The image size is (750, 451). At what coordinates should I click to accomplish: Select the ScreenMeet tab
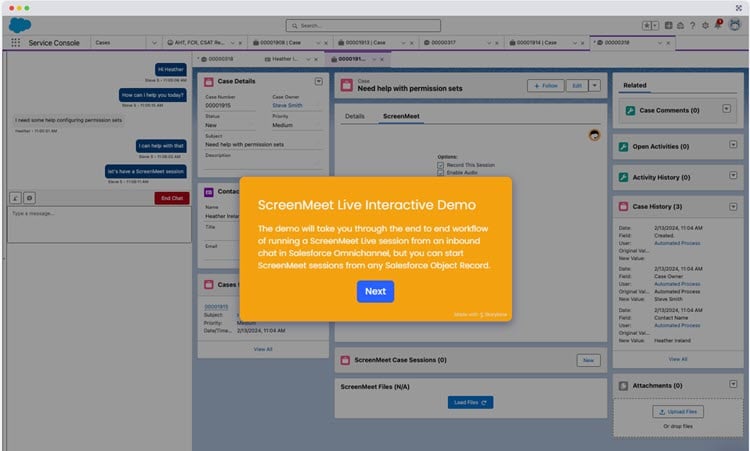pyautogui.click(x=401, y=116)
